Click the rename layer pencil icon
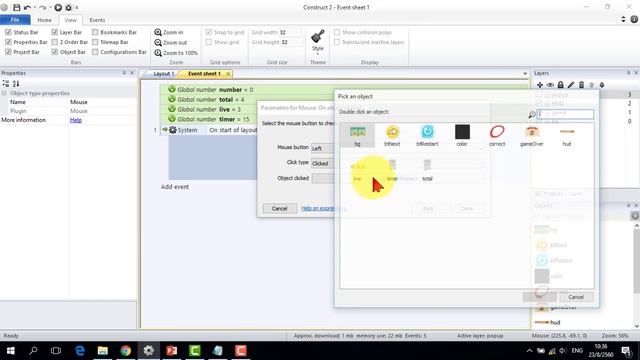 [x=571, y=85]
